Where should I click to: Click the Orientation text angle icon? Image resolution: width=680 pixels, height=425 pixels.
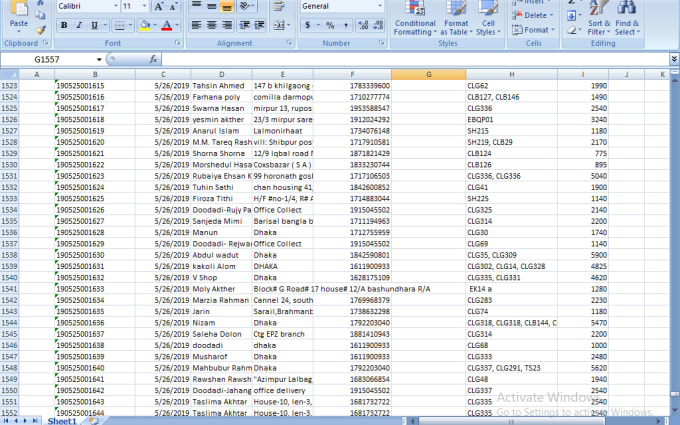(247, 6)
